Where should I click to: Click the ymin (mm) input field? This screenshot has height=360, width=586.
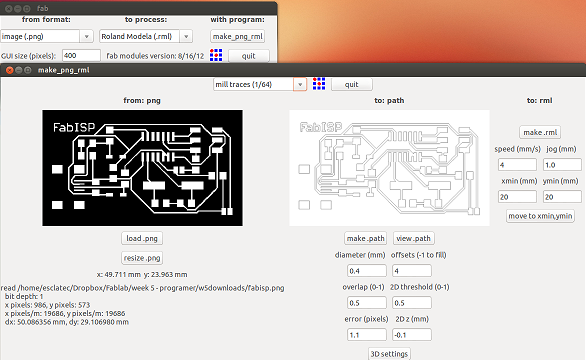pyautogui.click(x=562, y=197)
